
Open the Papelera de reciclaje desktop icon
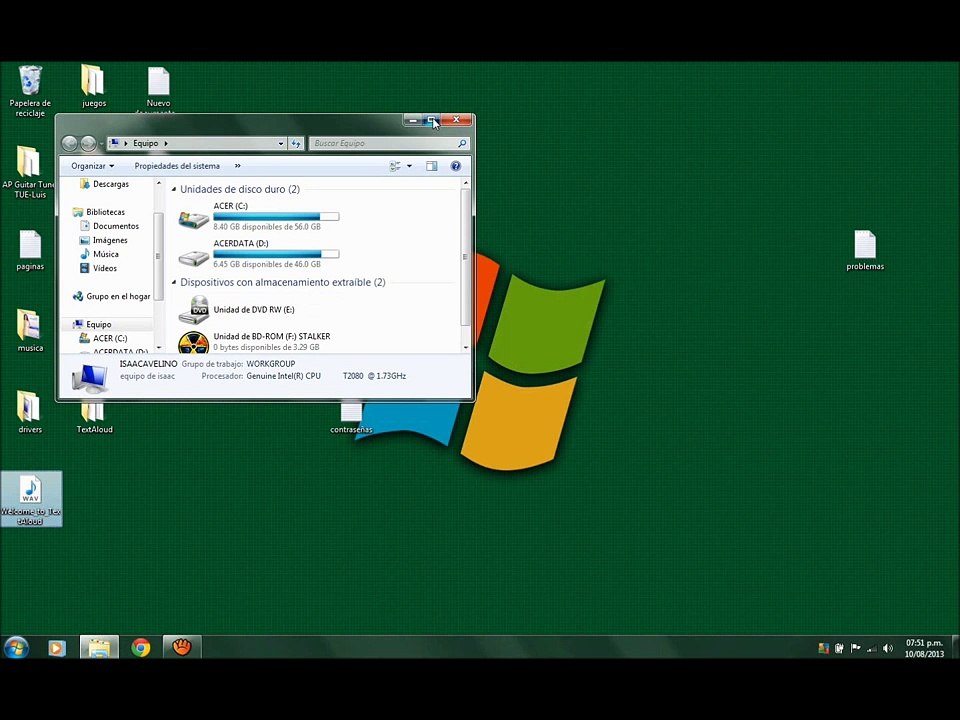[x=29, y=91]
